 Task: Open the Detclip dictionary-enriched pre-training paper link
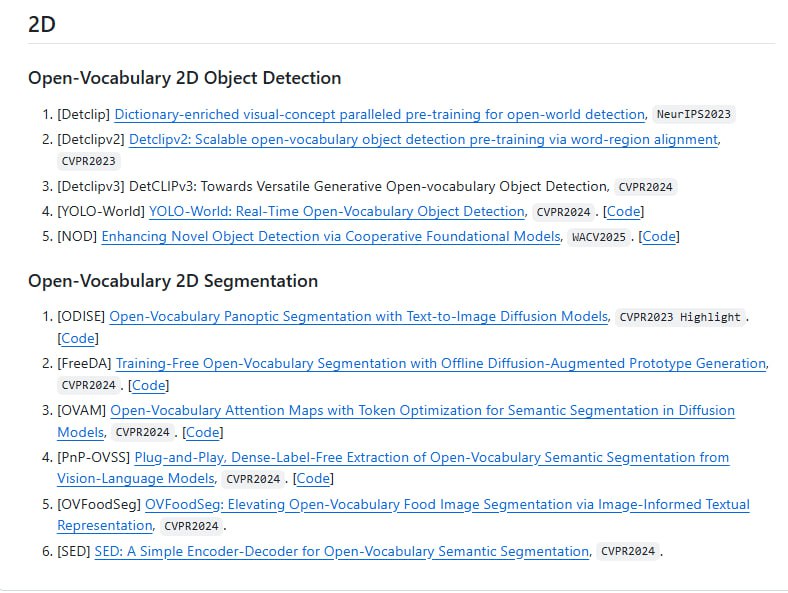380,115
